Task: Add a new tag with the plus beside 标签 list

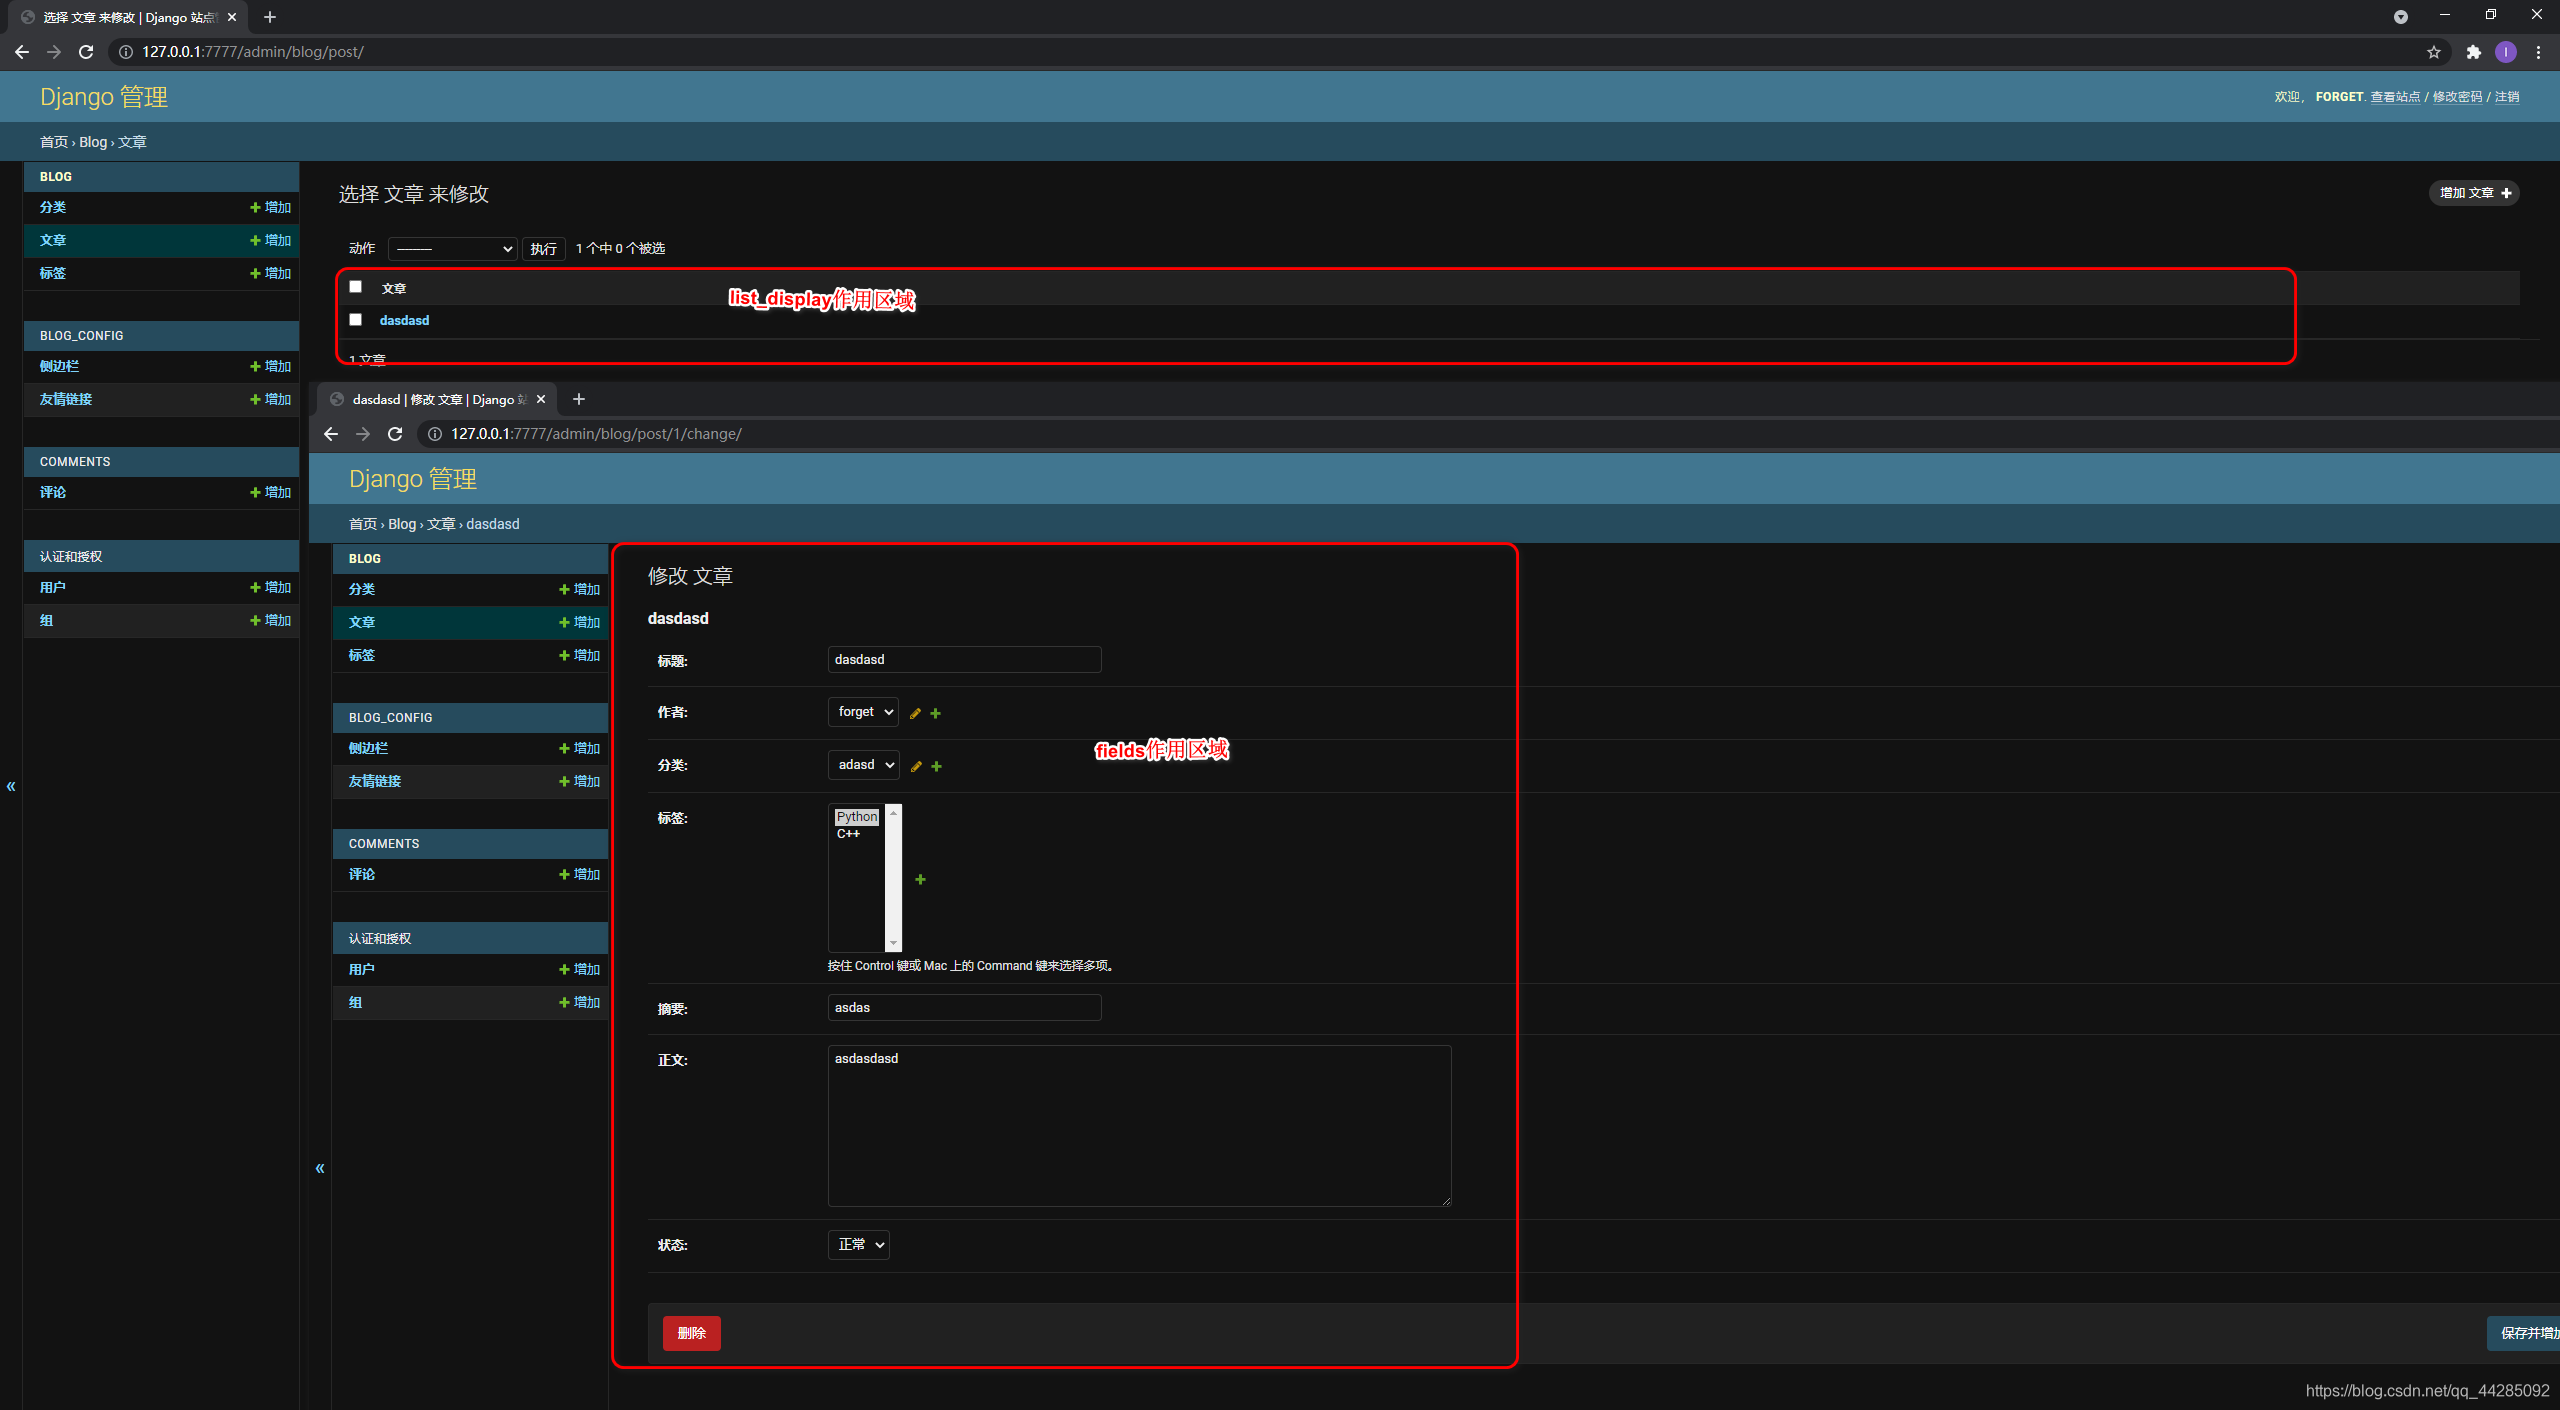Action: click(x=921, y=879)
